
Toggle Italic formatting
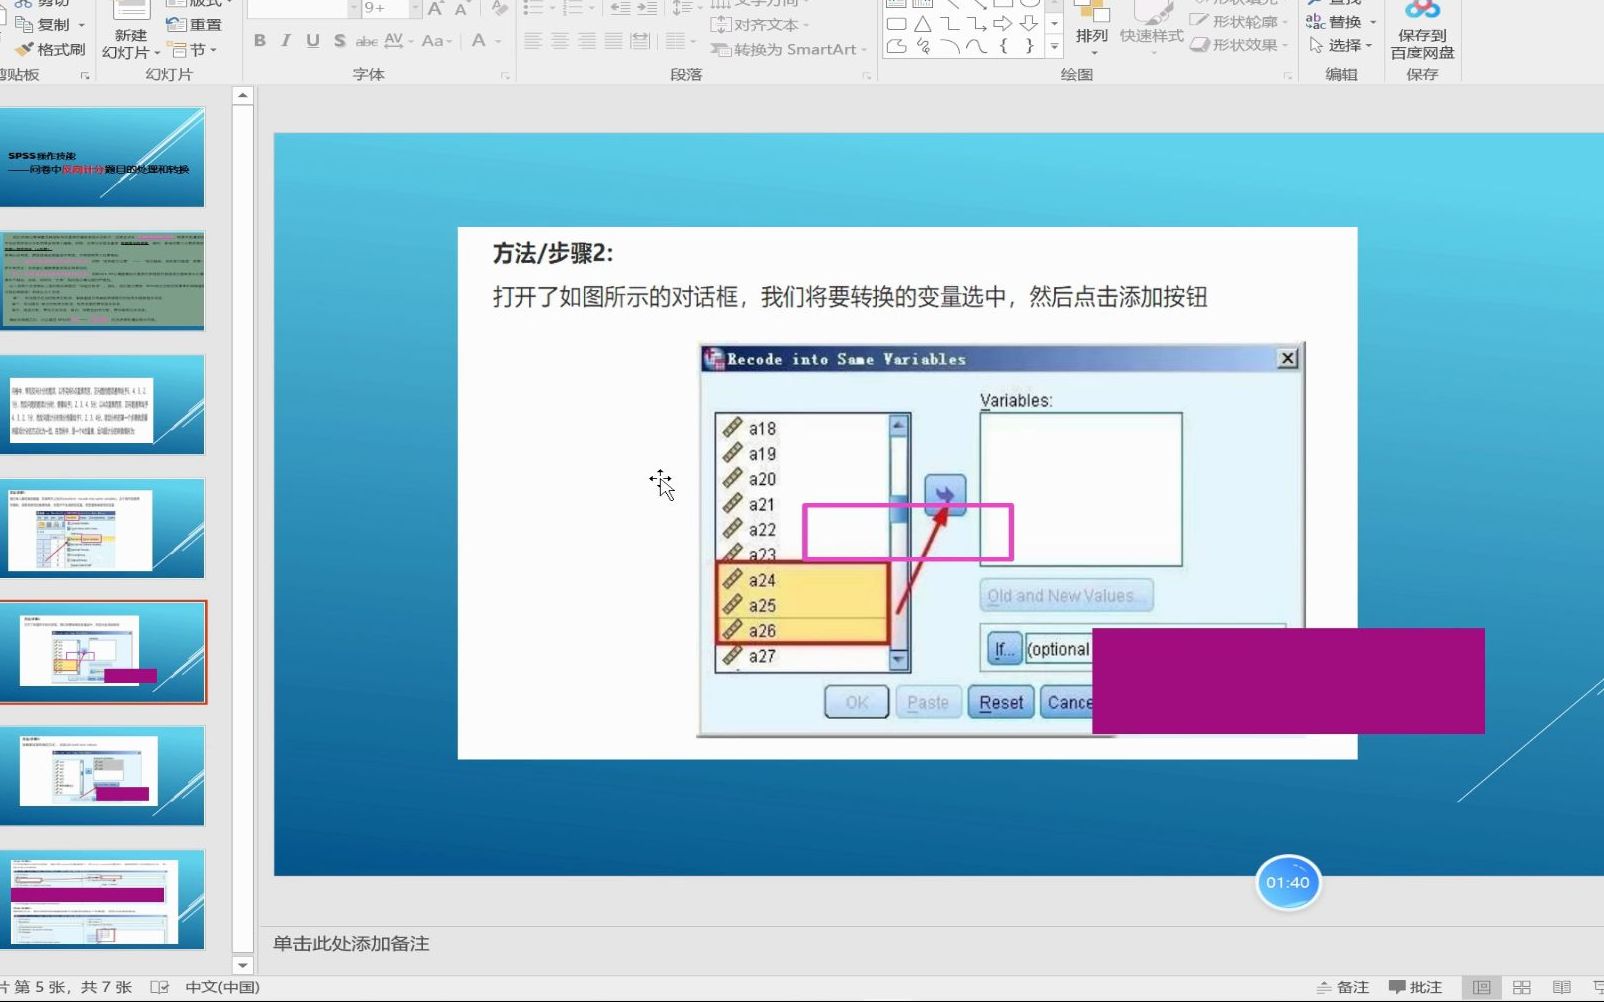[x=286, y=41]
